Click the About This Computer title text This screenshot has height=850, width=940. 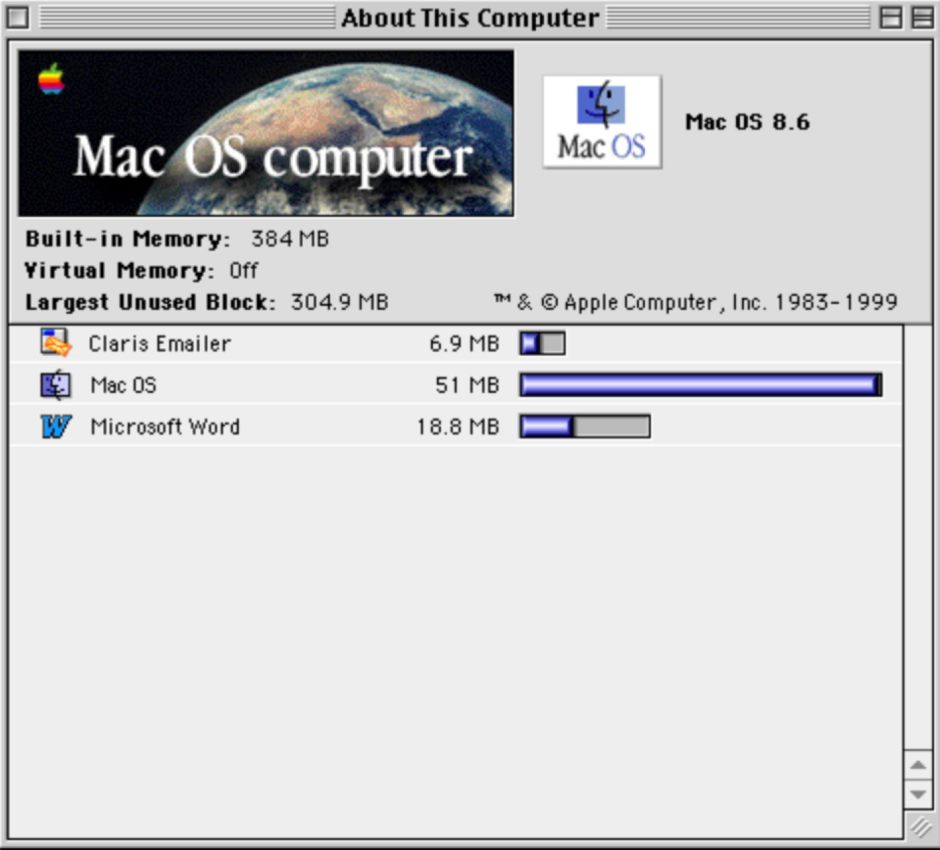click(471, 17)
